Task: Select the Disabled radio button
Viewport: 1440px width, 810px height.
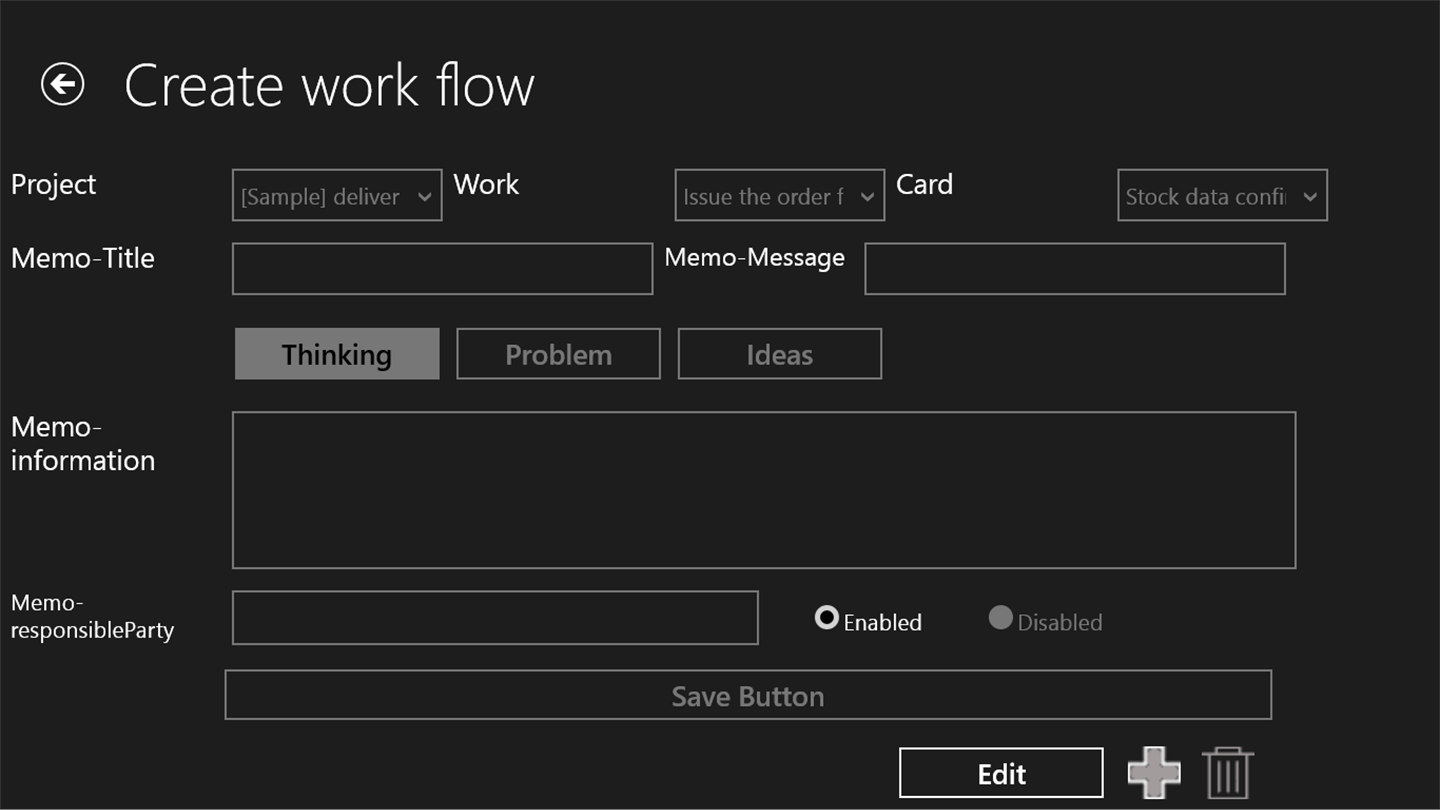Action: pos(1000,618)
